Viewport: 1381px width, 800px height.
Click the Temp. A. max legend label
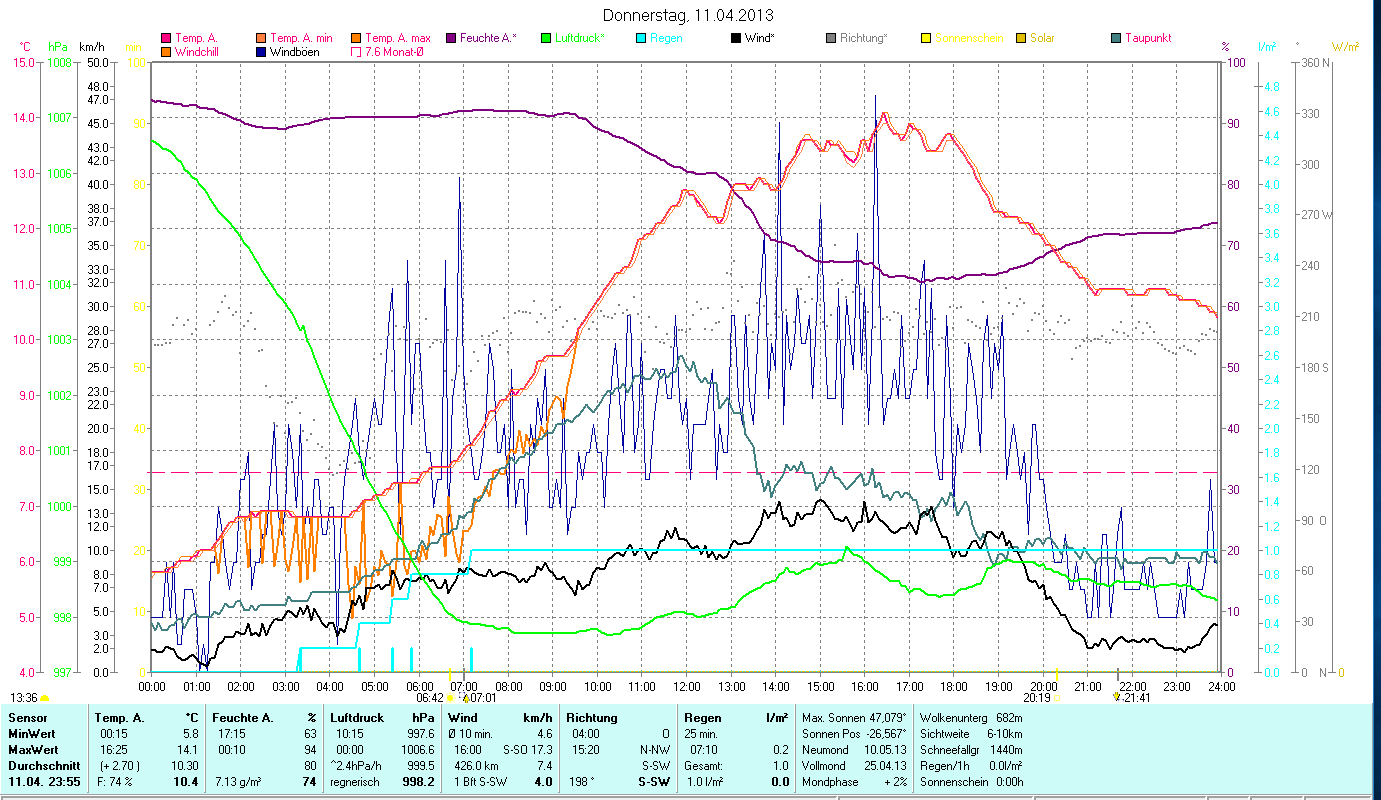(x=398, y=38)
